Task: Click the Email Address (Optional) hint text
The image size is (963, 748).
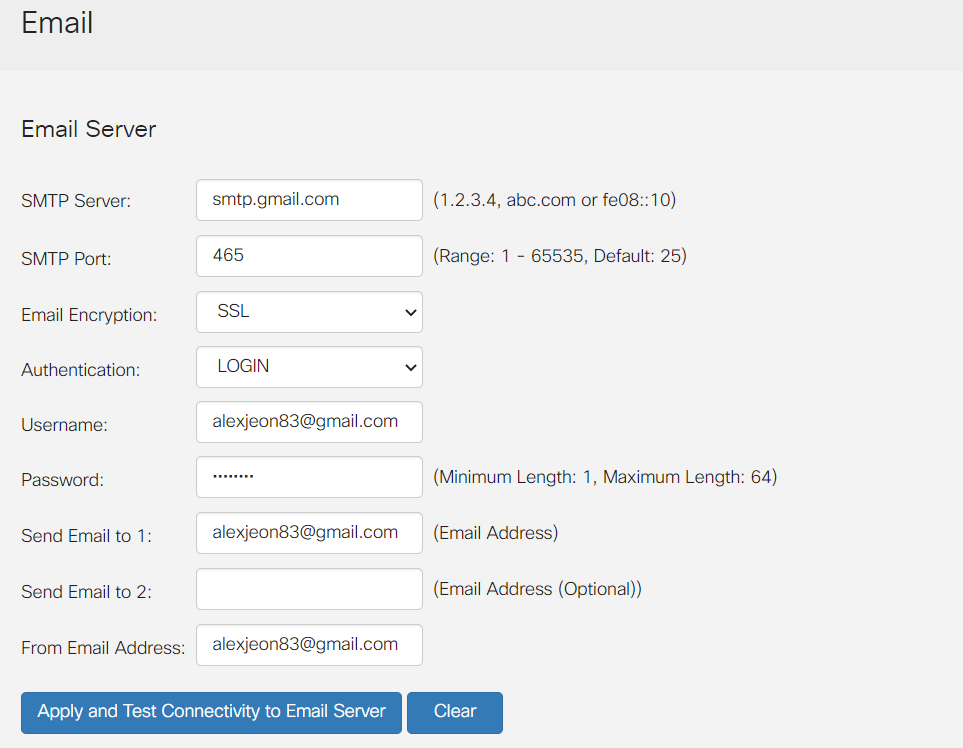Action: pyautogui.click(x=537, y=589)
